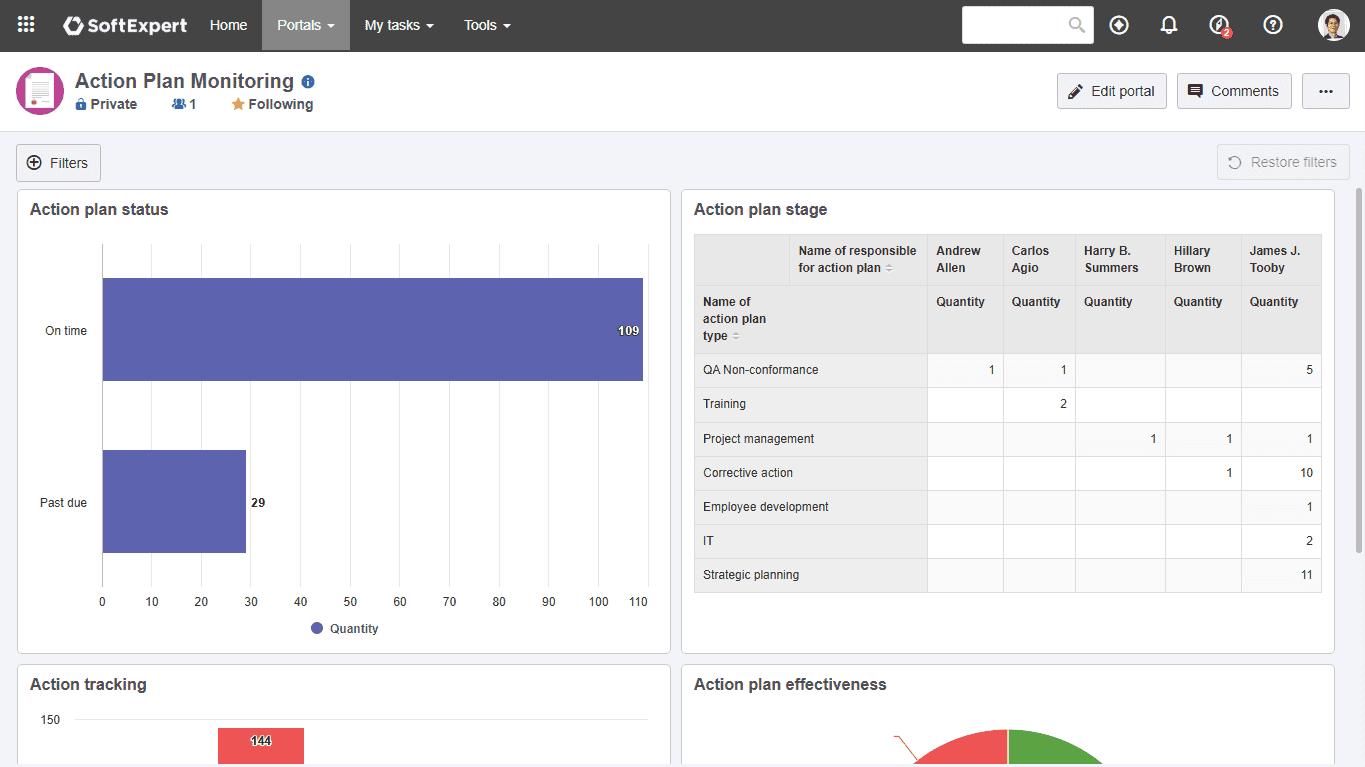Go to the Home menu item
This screenshot has height=767, width=1365.
(228, 25)
